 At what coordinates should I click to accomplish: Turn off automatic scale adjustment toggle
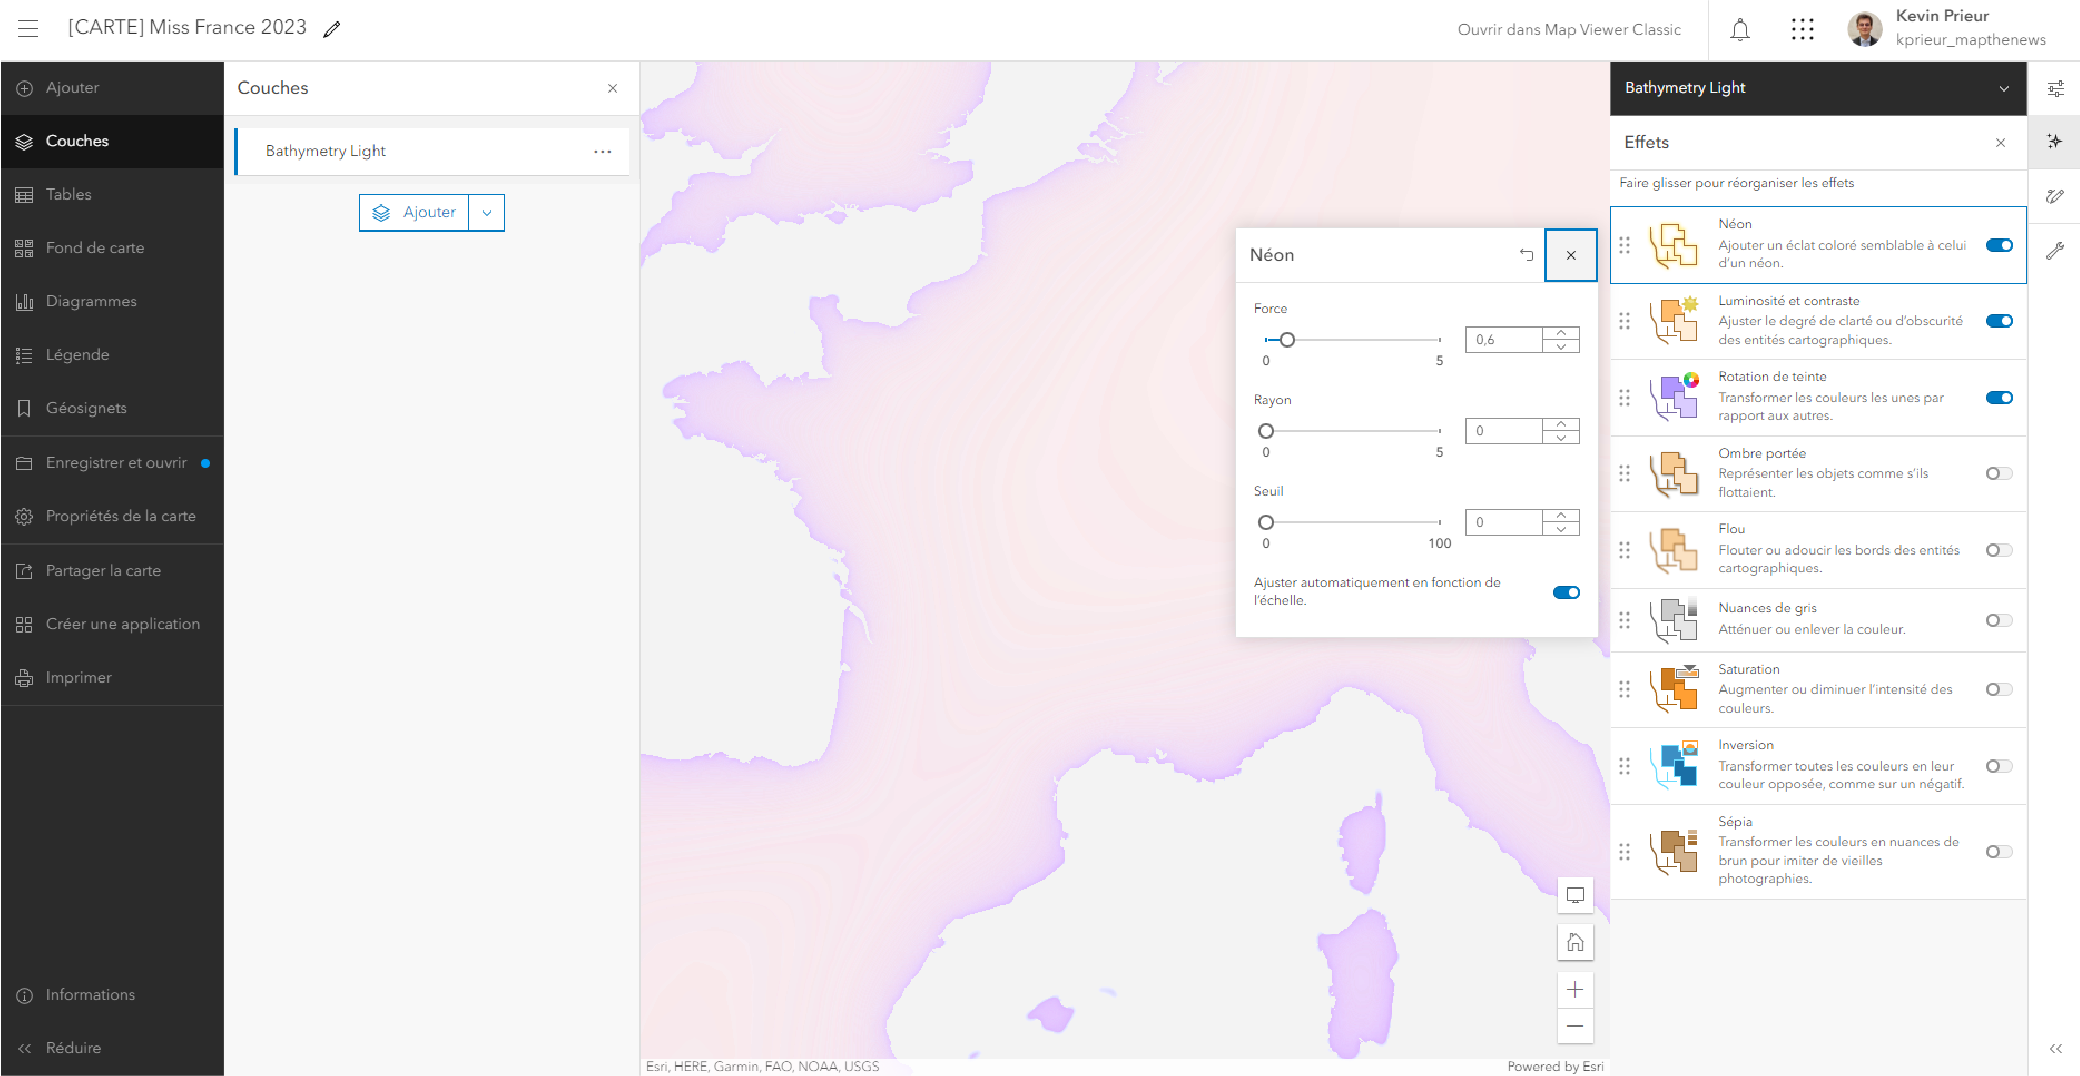tap(1566, 592)
